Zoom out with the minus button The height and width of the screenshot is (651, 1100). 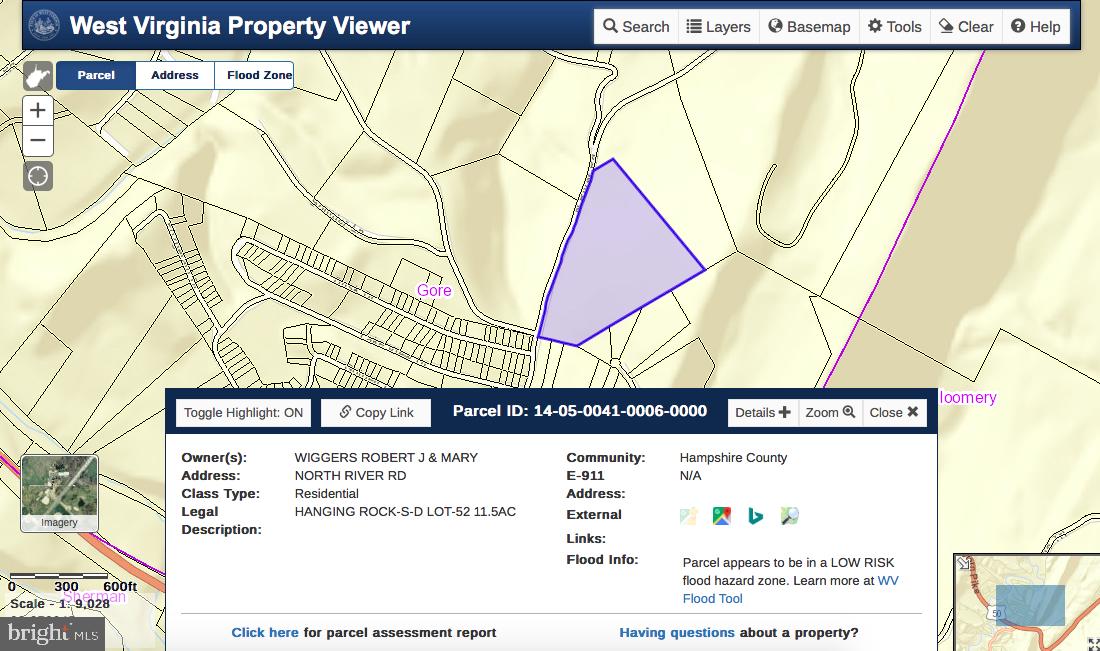(x=38, y=140)
